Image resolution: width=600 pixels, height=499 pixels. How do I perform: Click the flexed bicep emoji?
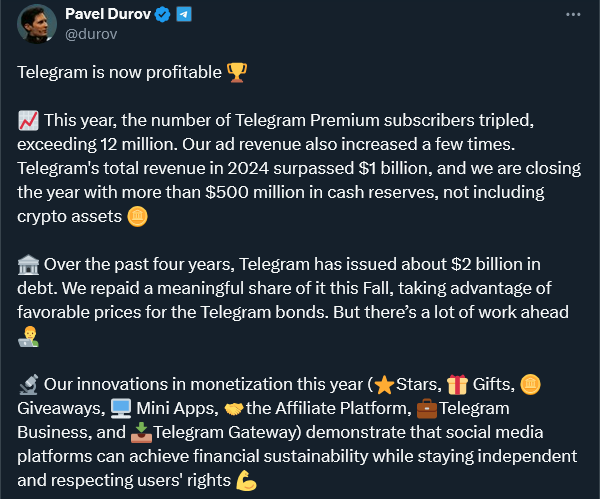pos(246,478)
